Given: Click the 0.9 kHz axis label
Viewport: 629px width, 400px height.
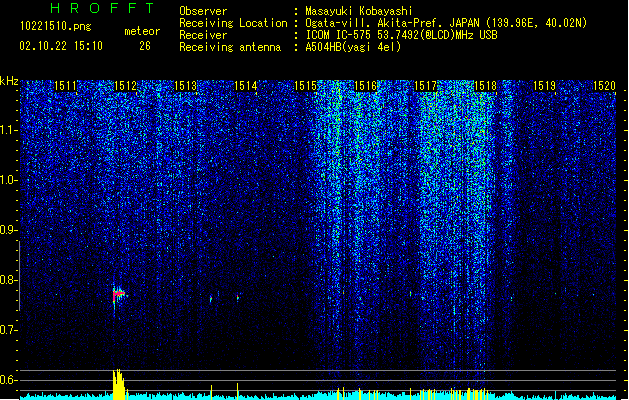Looking at the screenshot, I should click(8, 230).
